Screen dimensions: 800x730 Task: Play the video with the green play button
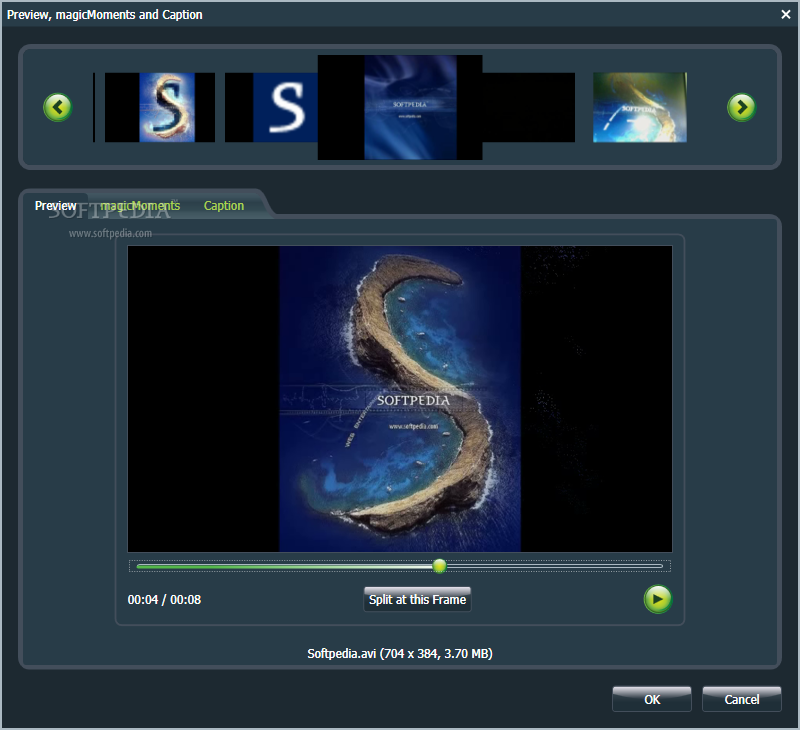[x=658, y=599]
